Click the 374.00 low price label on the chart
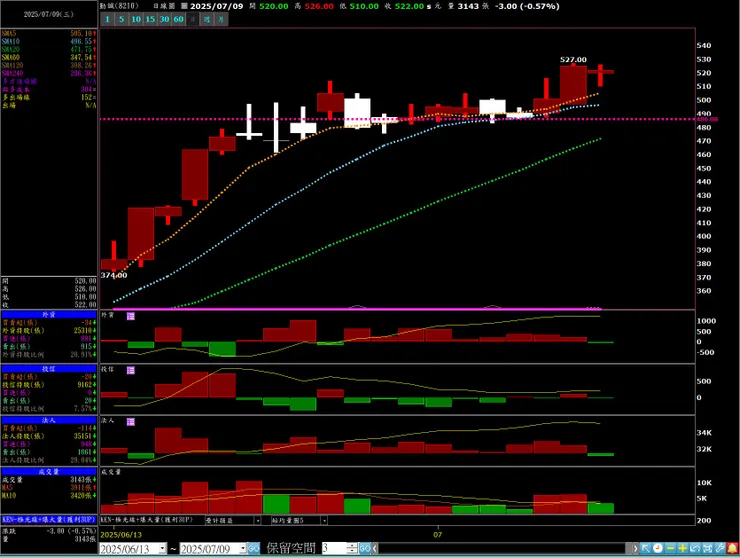 (114, 275)
